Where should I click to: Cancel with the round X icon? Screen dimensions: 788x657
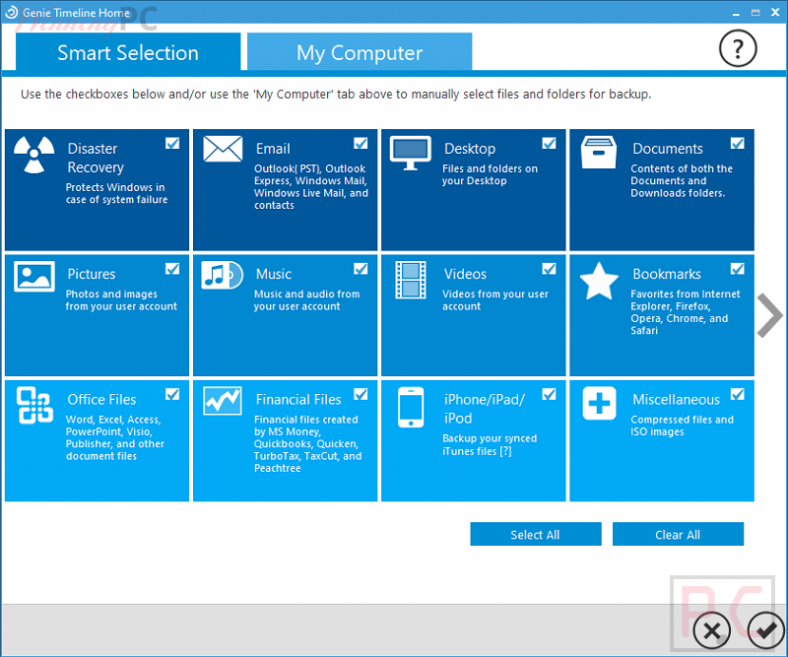click(x=712, y=631)
